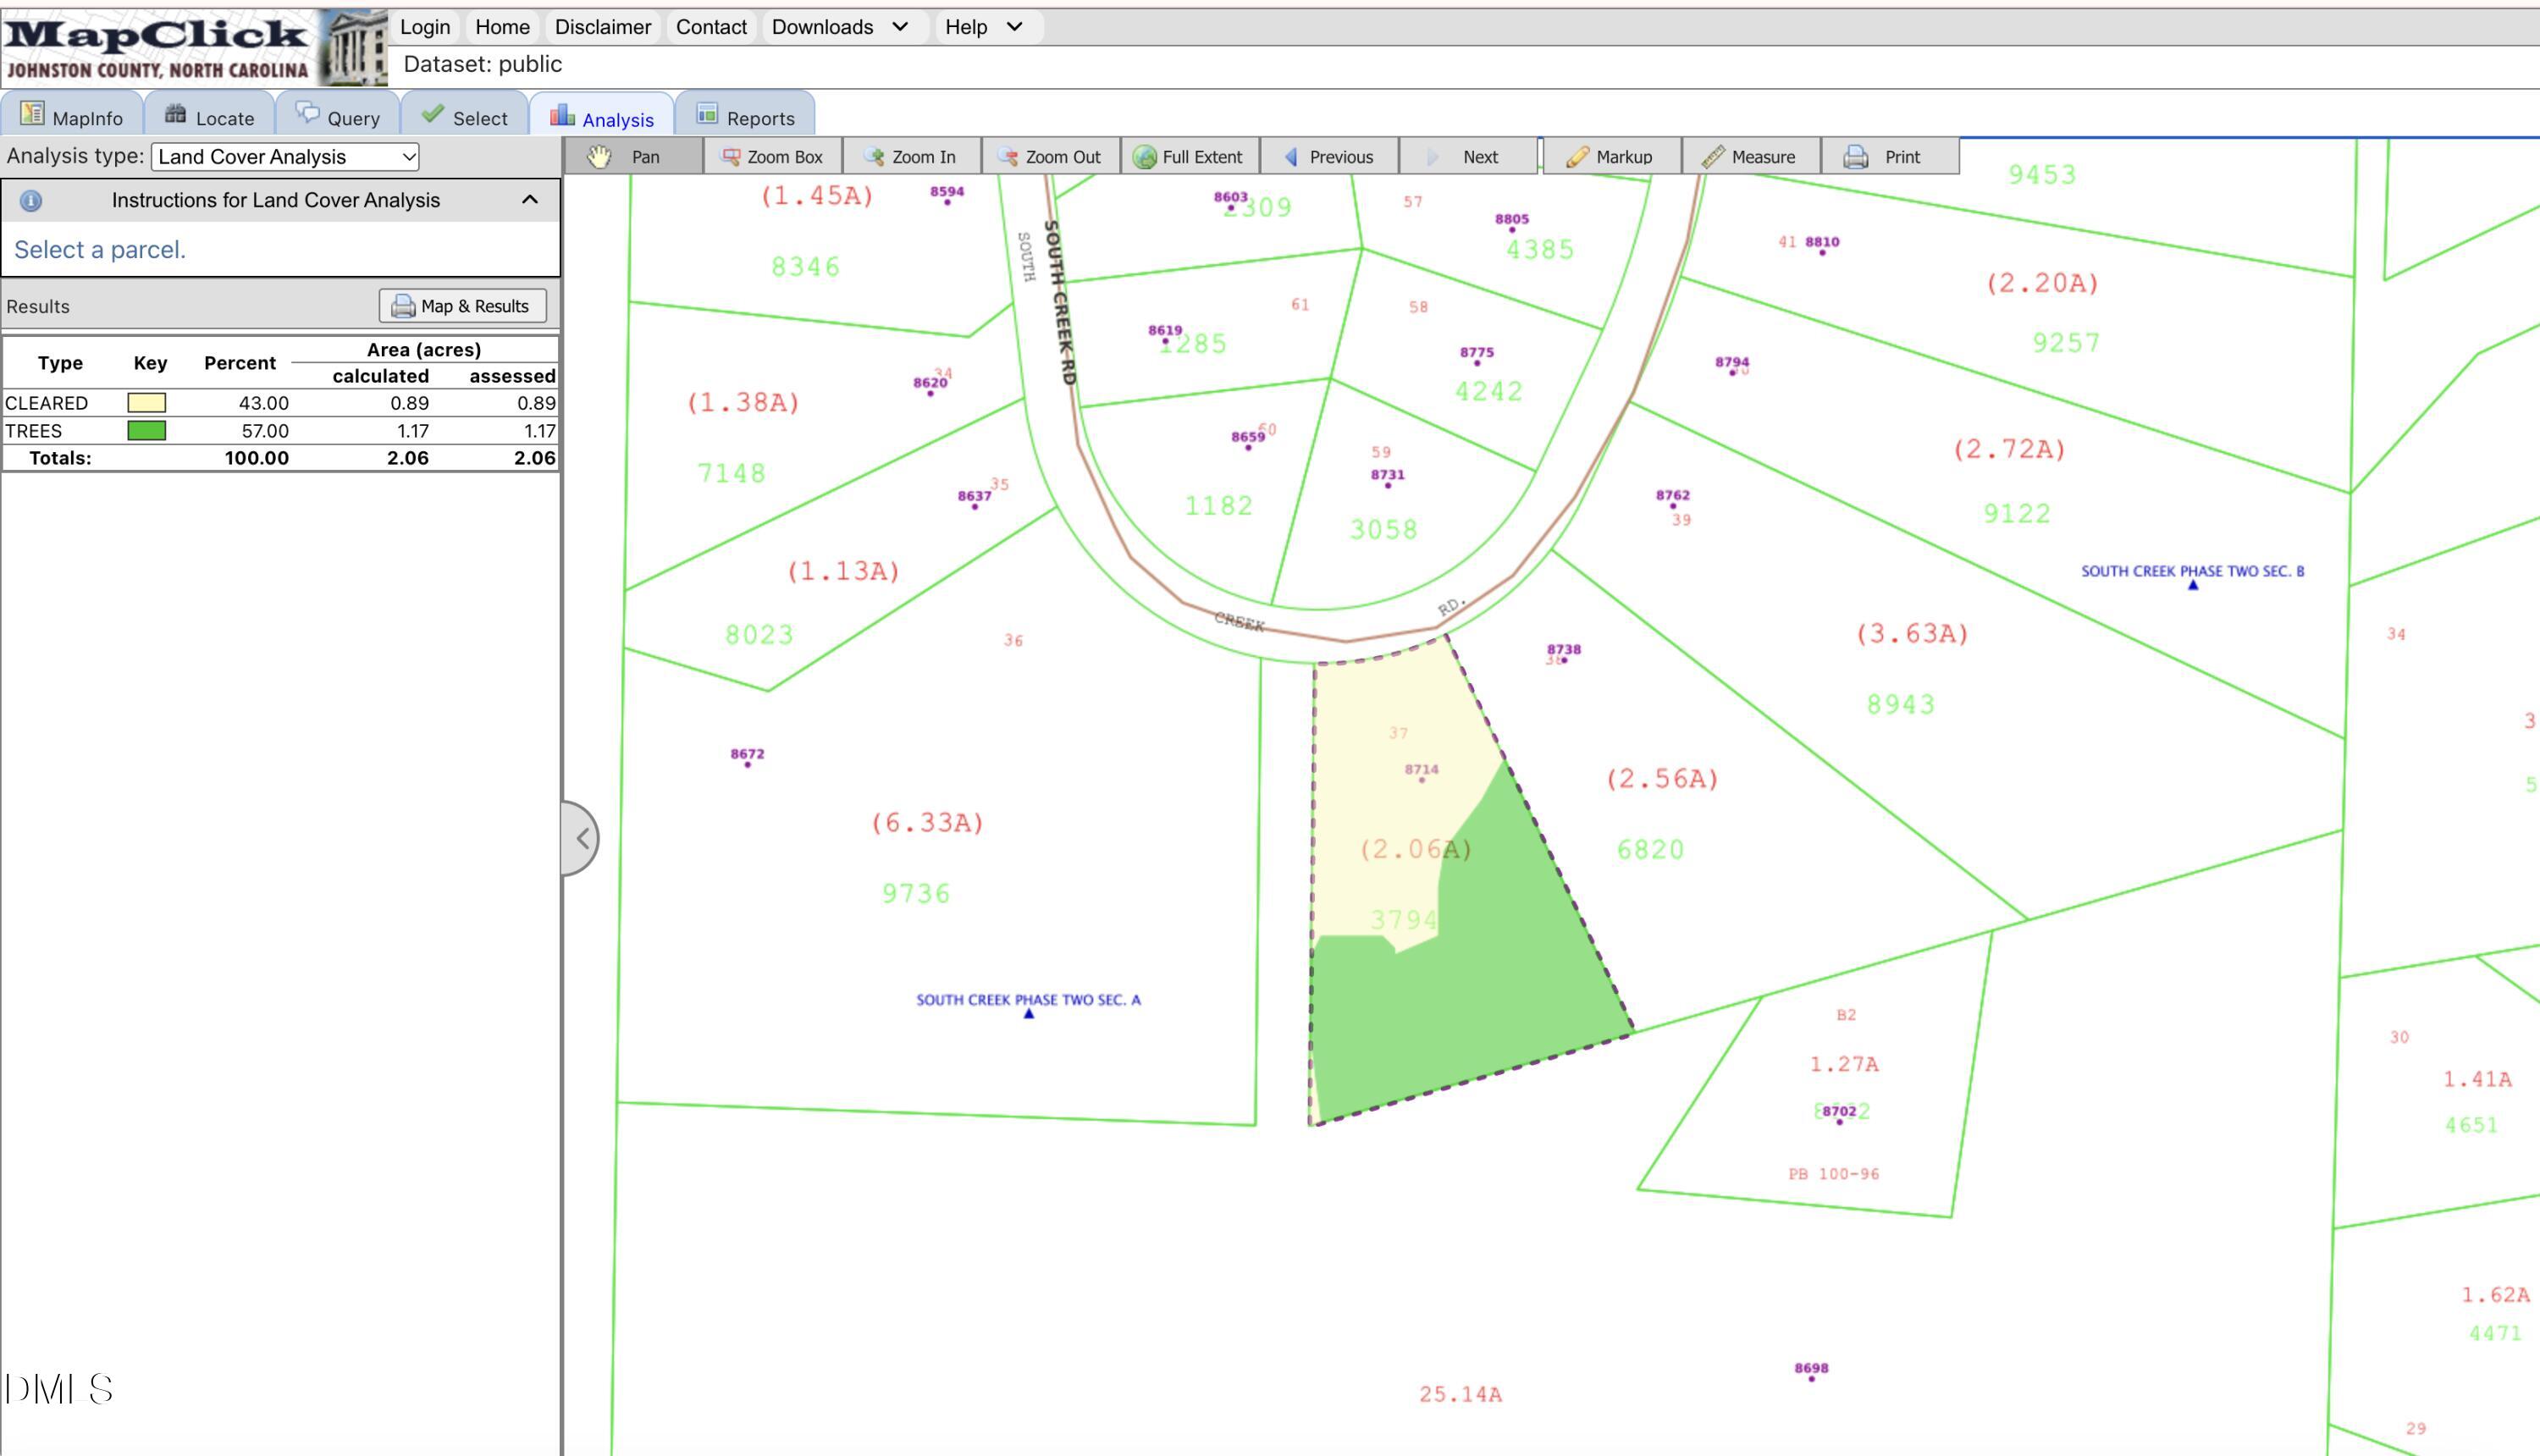Go to the Next map view
The image size is (2540, 1456).
pos(1468,157)
